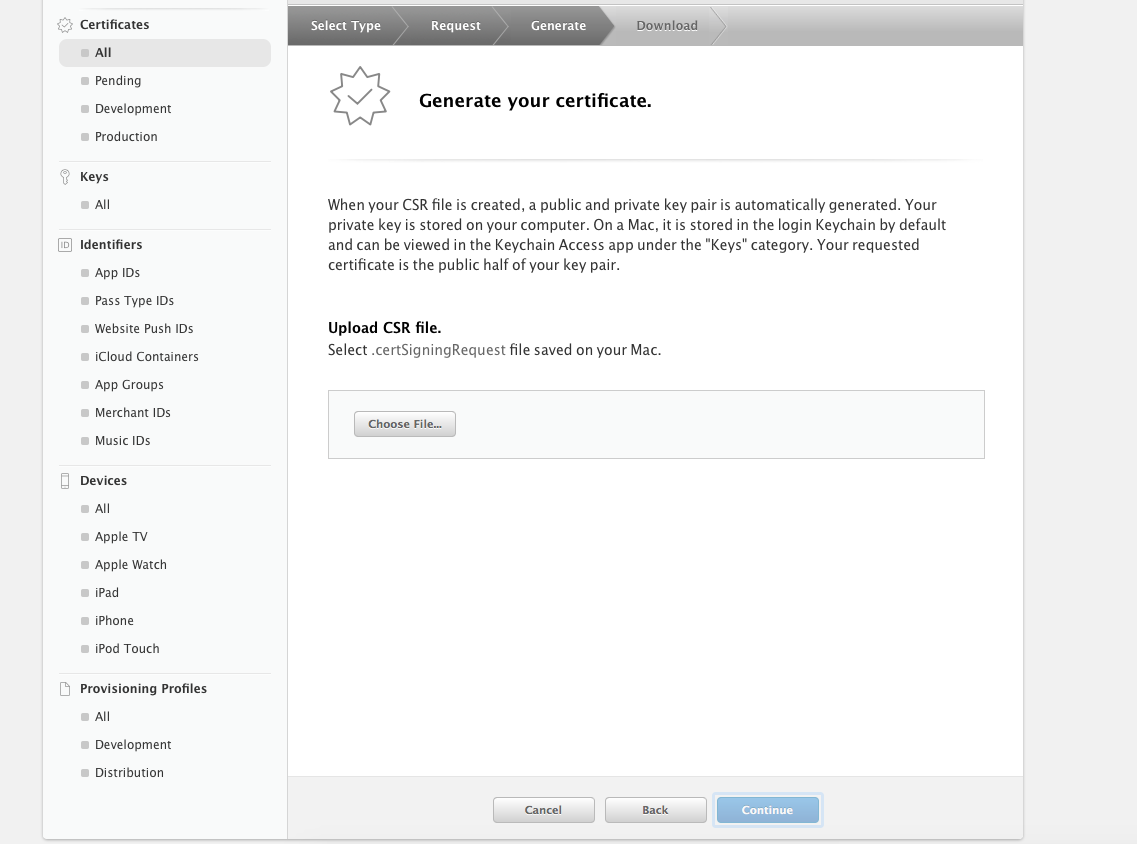The height and width of the screenshot is (844, 1137).
Task: Open iCloud Containers
Action: tap(146, 357)
